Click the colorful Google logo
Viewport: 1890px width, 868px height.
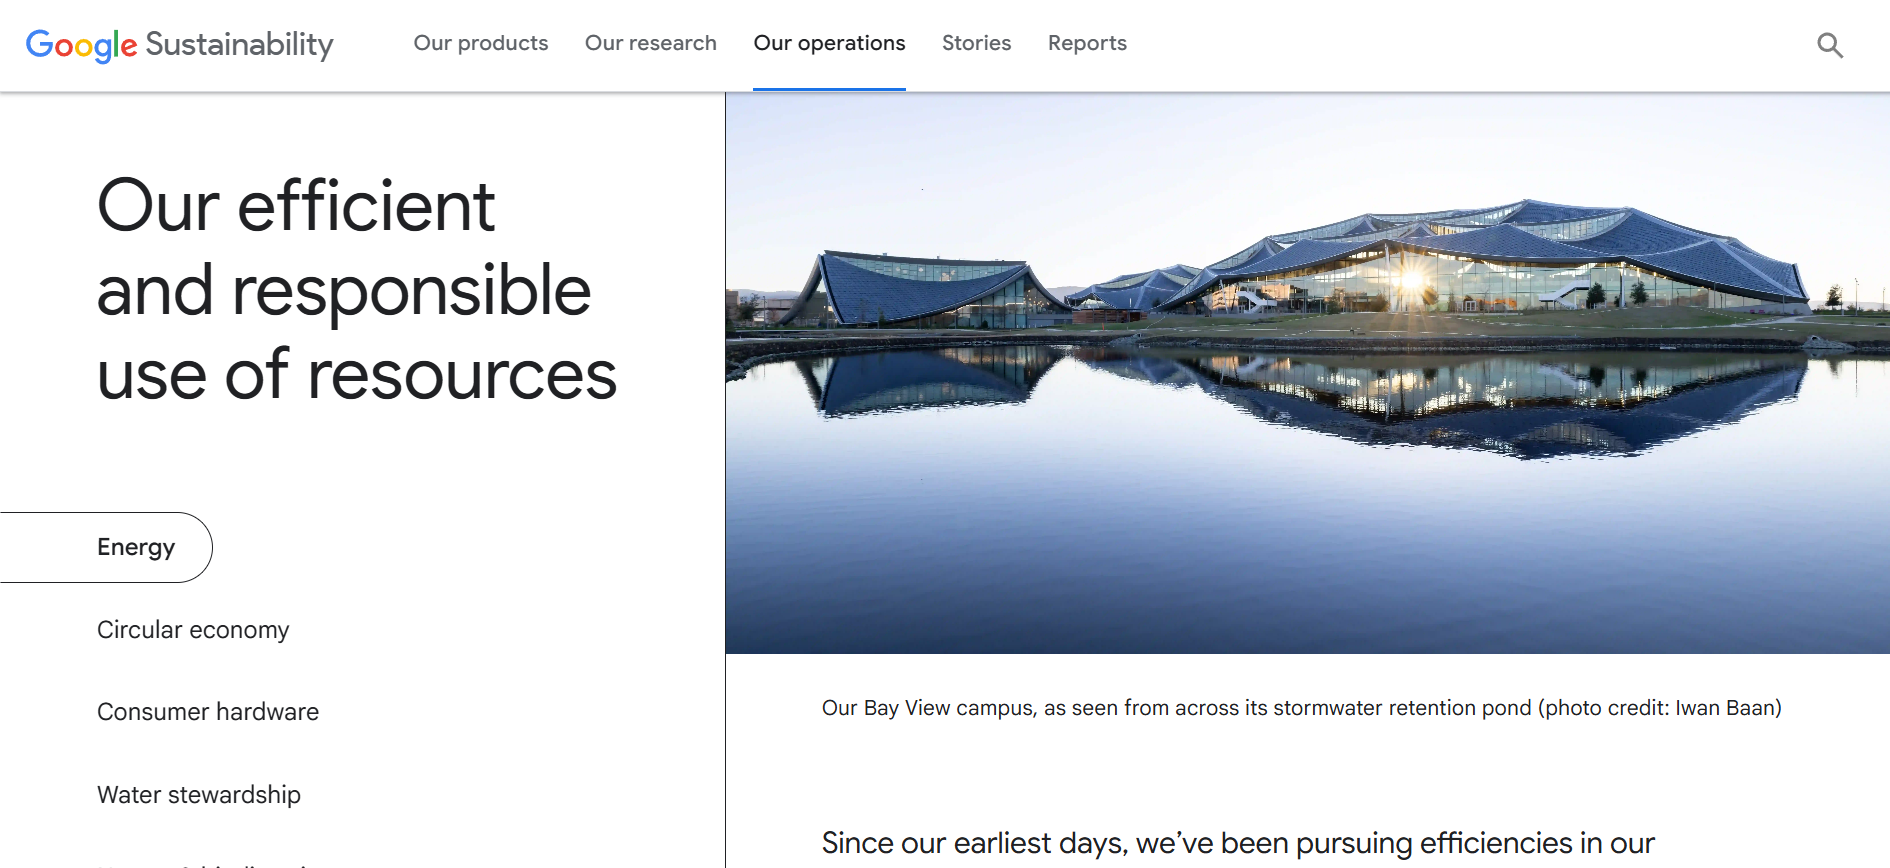point(81,45)
